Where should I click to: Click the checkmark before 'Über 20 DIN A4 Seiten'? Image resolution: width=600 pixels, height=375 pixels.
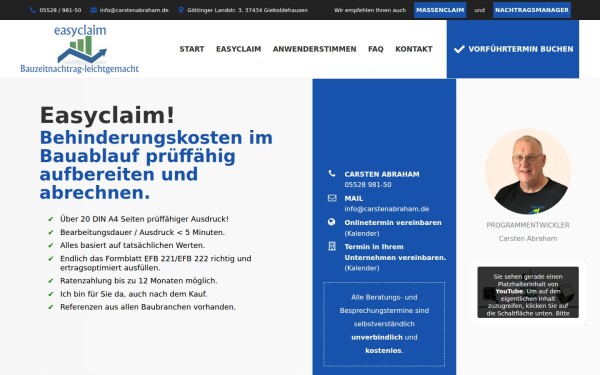[x=51, y=219]
